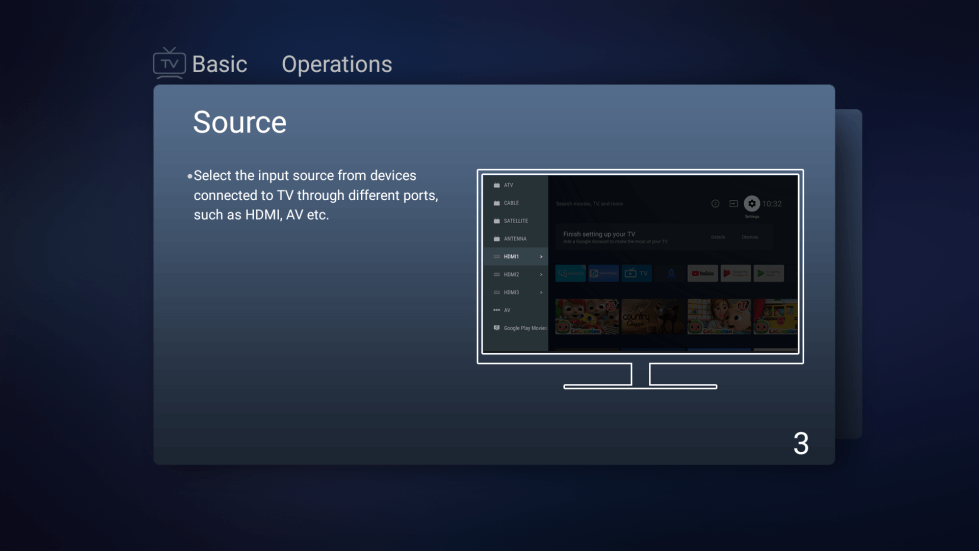Select ATV in the source list
Screen dimensions: 979x551
508,185
